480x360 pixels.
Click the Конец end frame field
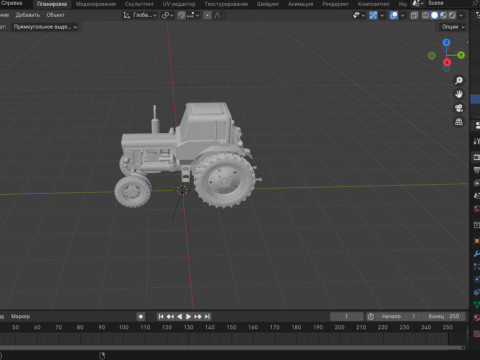pos(443,316)
